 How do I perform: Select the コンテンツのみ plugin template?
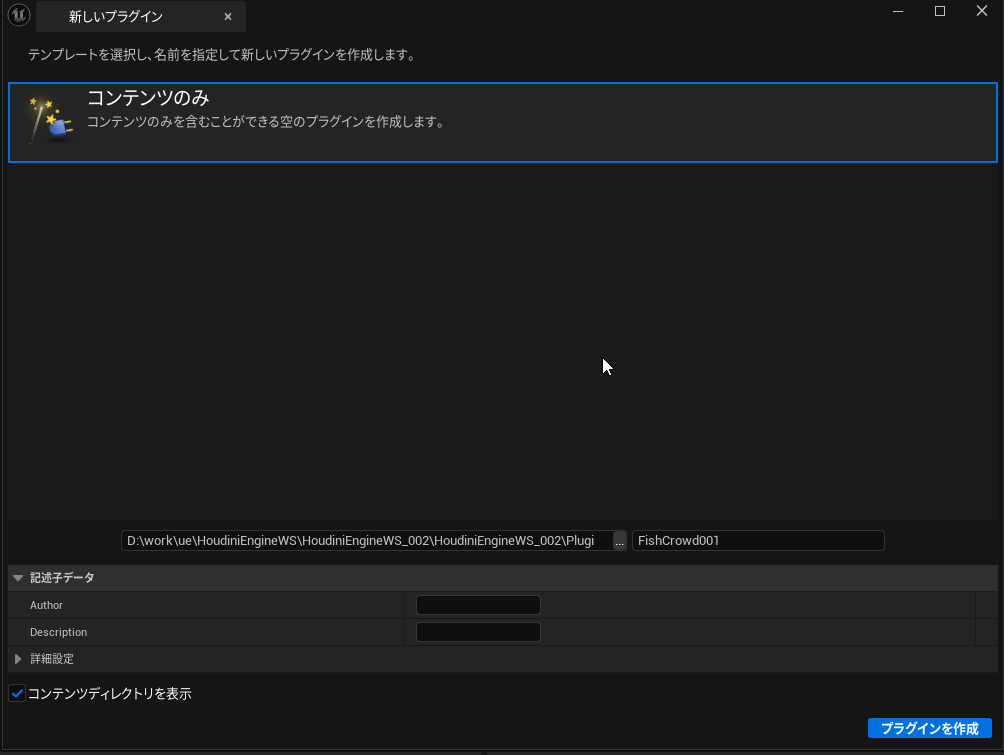click(x=503, y=122)
